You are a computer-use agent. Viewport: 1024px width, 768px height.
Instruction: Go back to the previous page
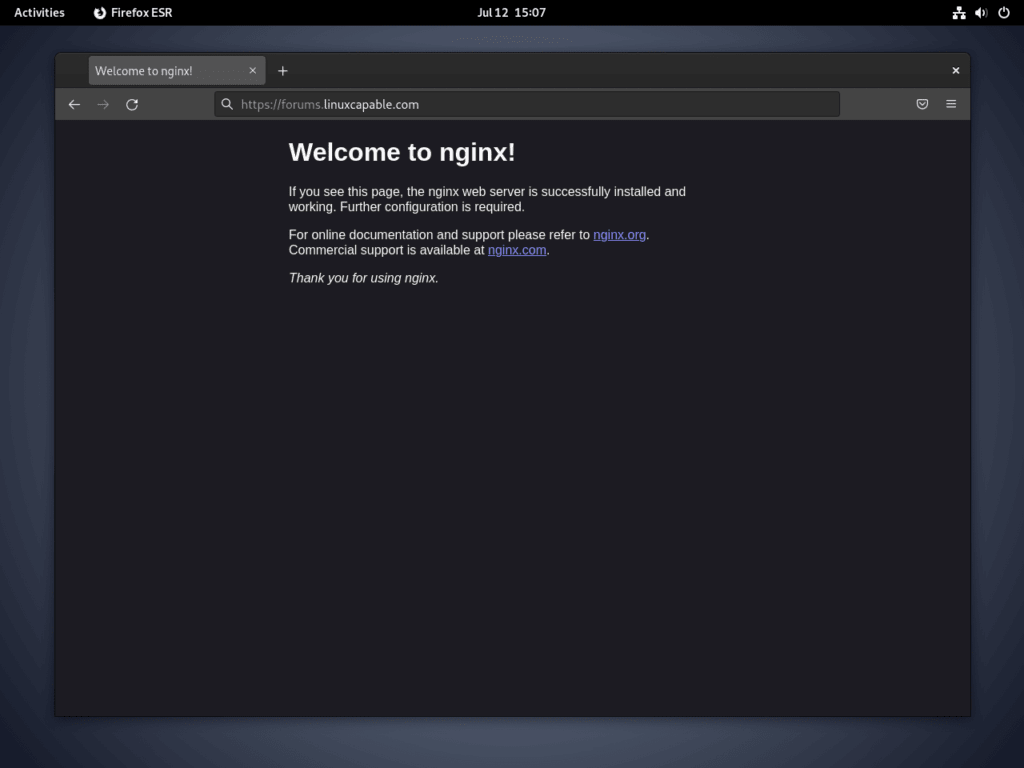74,103
